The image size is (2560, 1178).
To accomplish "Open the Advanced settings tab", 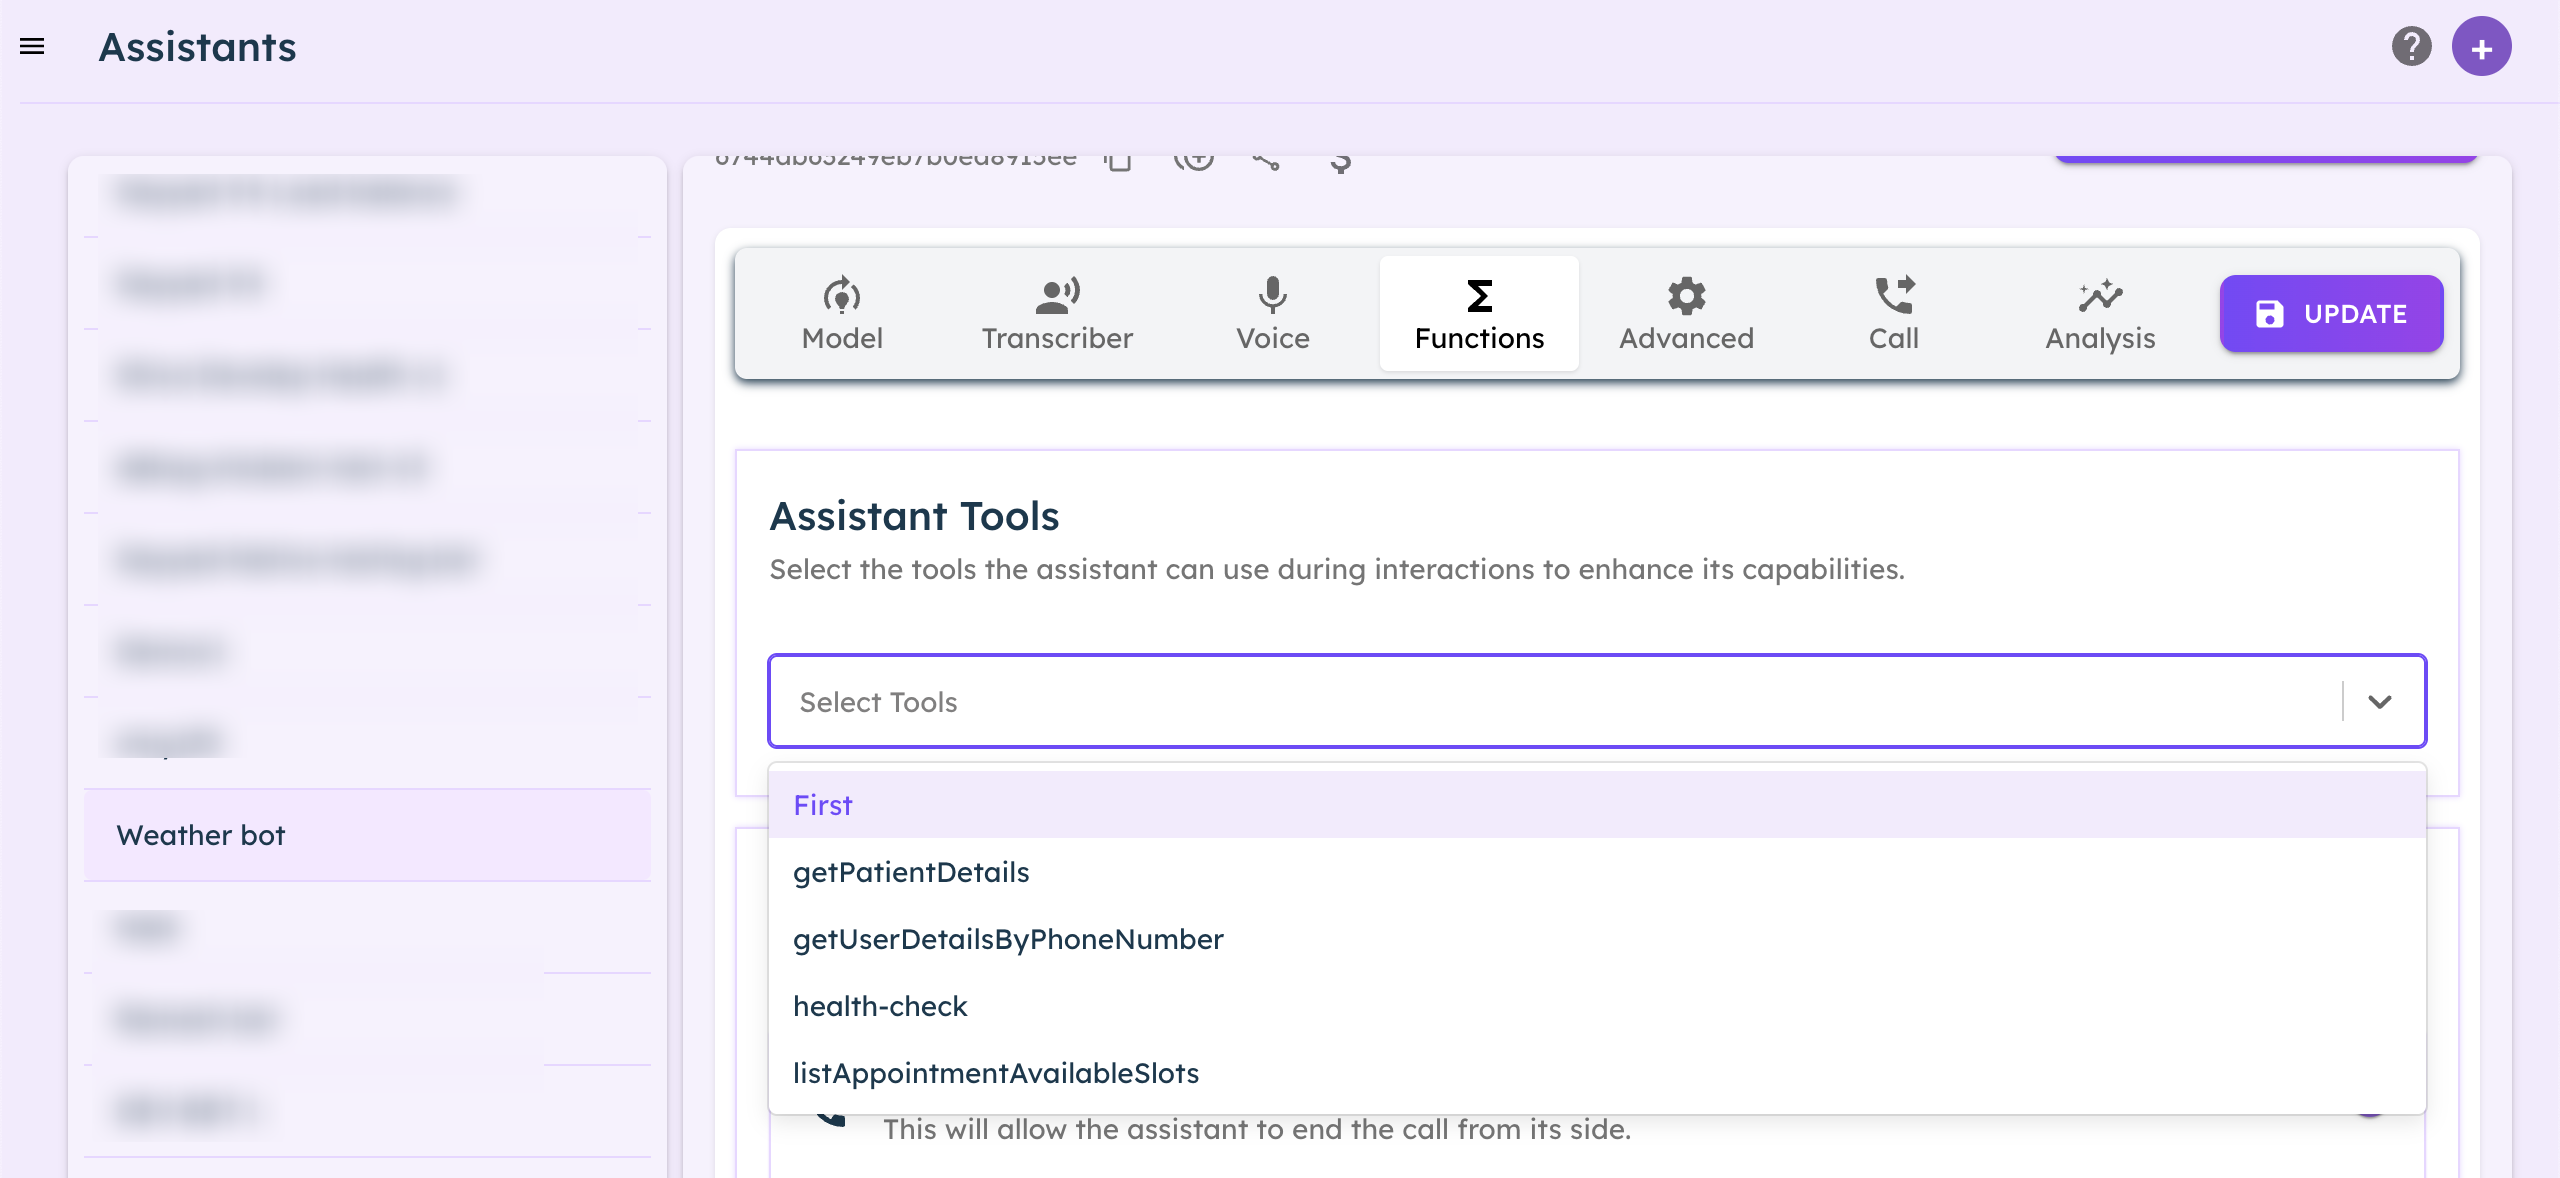I will (1686, 314).
